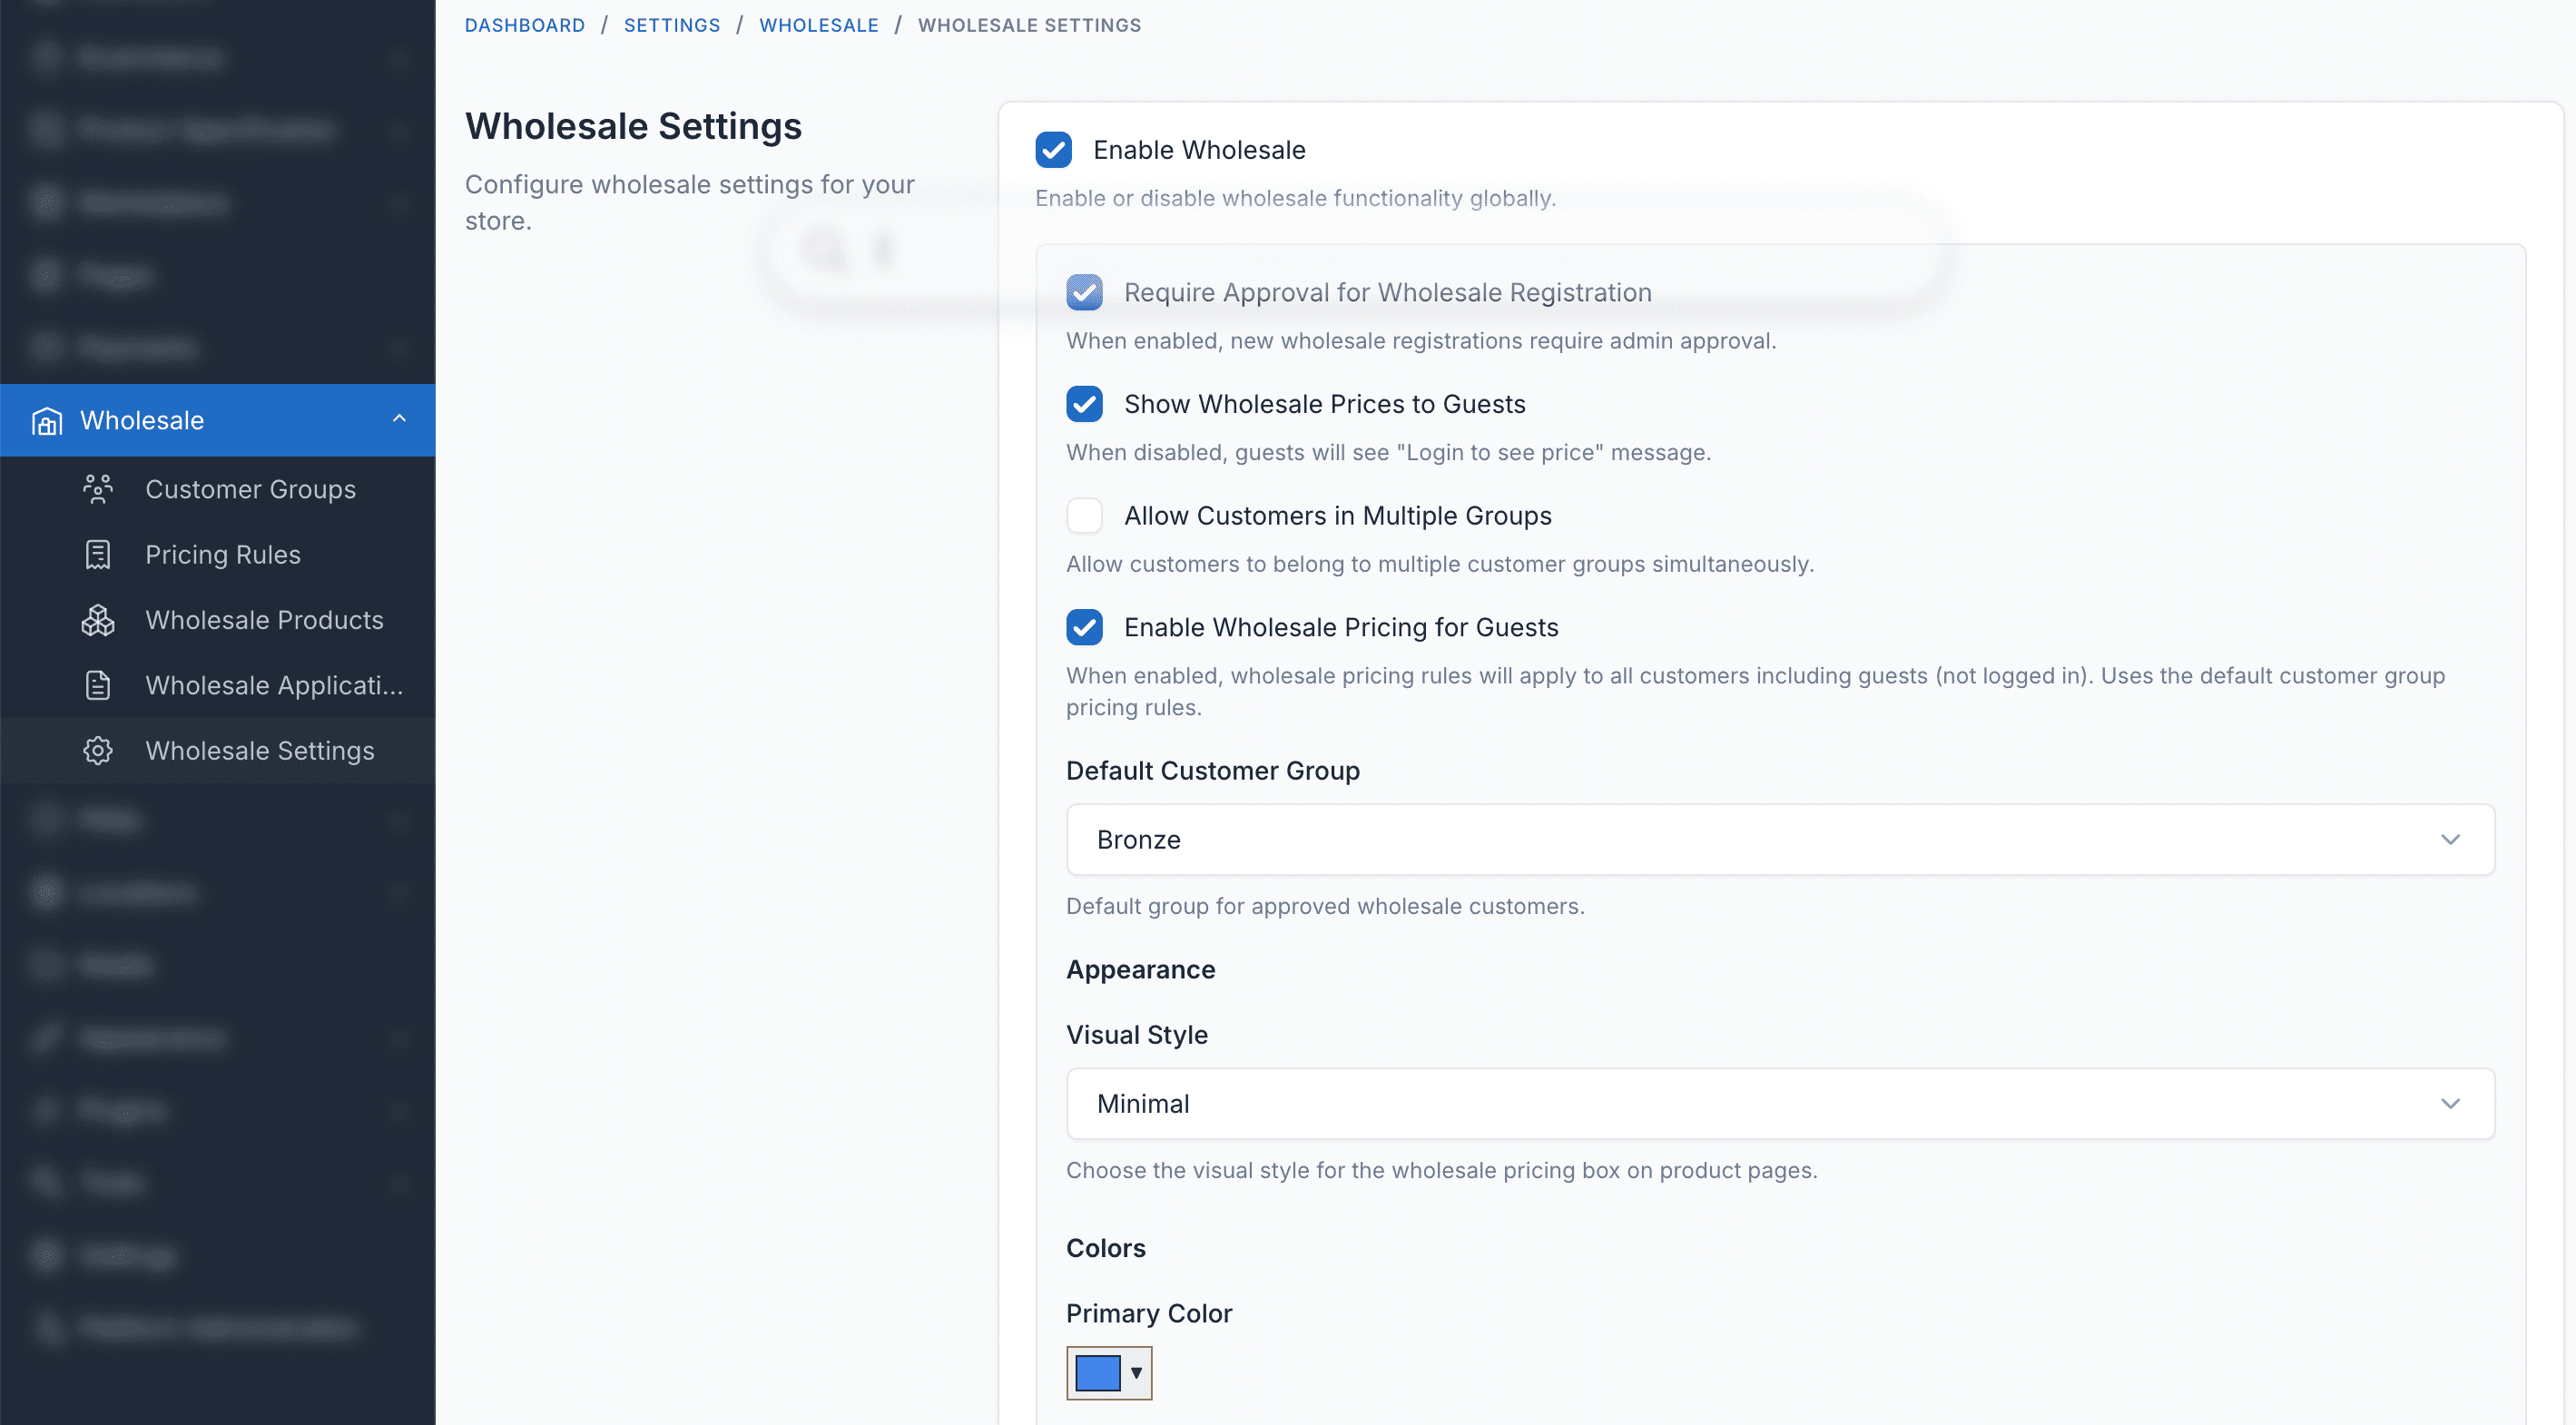Click the Wholesale Settings gear icon
The height and width of the screenshot is (1425, 2576).
[x=97, y=751]
